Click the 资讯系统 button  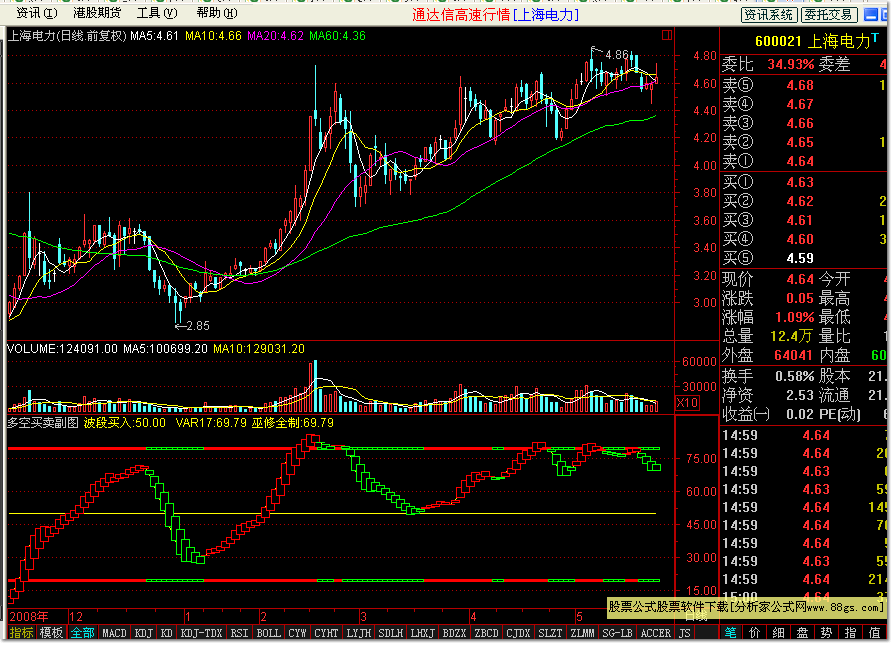click(769, 15)
